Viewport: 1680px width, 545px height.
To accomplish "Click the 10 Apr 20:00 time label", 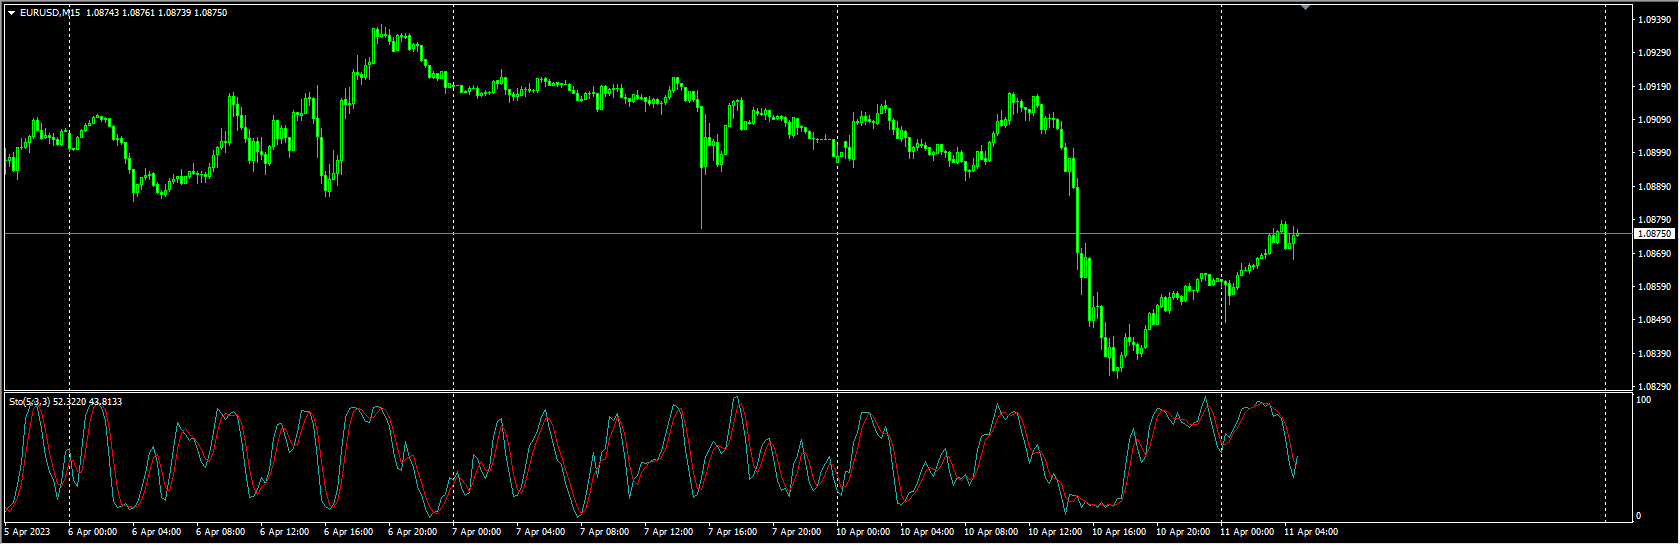I will tap(1182, 532).
